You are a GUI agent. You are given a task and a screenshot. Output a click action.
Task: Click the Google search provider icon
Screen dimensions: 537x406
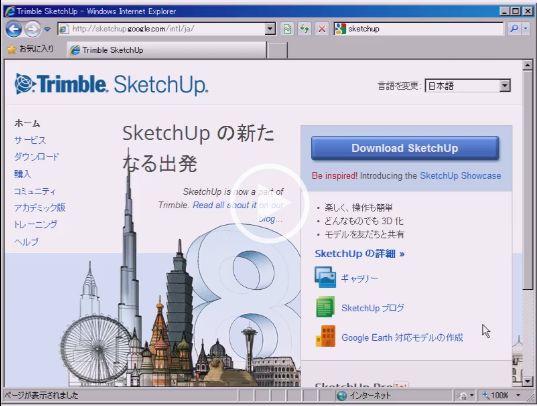pos(340,29)
